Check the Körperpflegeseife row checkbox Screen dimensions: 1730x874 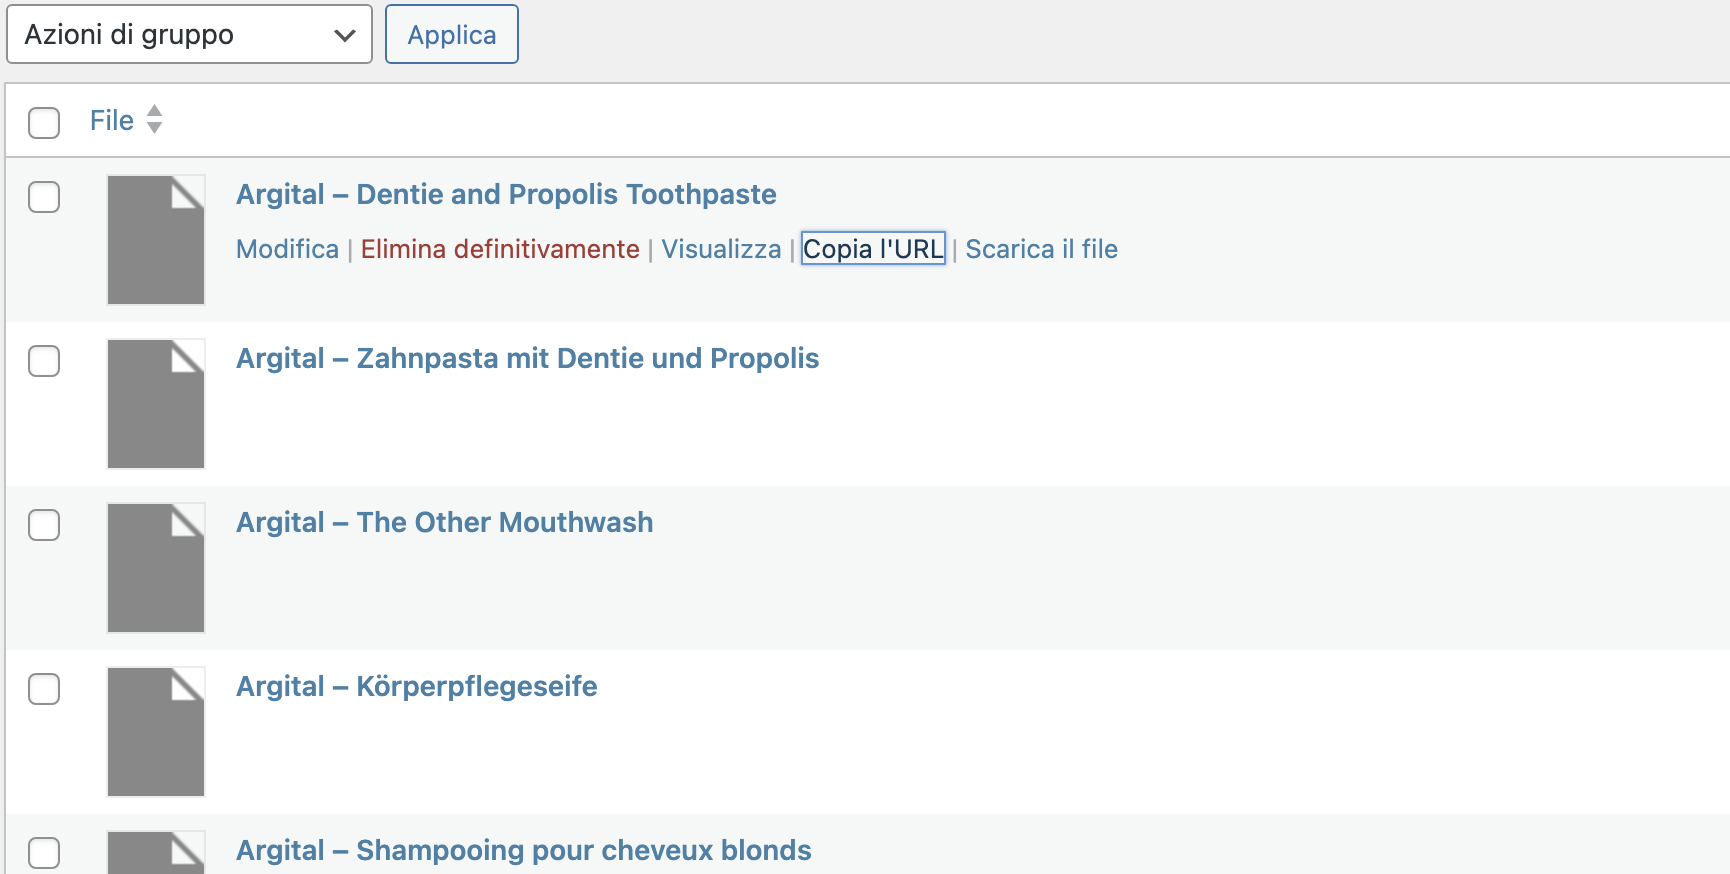(44, 689)
